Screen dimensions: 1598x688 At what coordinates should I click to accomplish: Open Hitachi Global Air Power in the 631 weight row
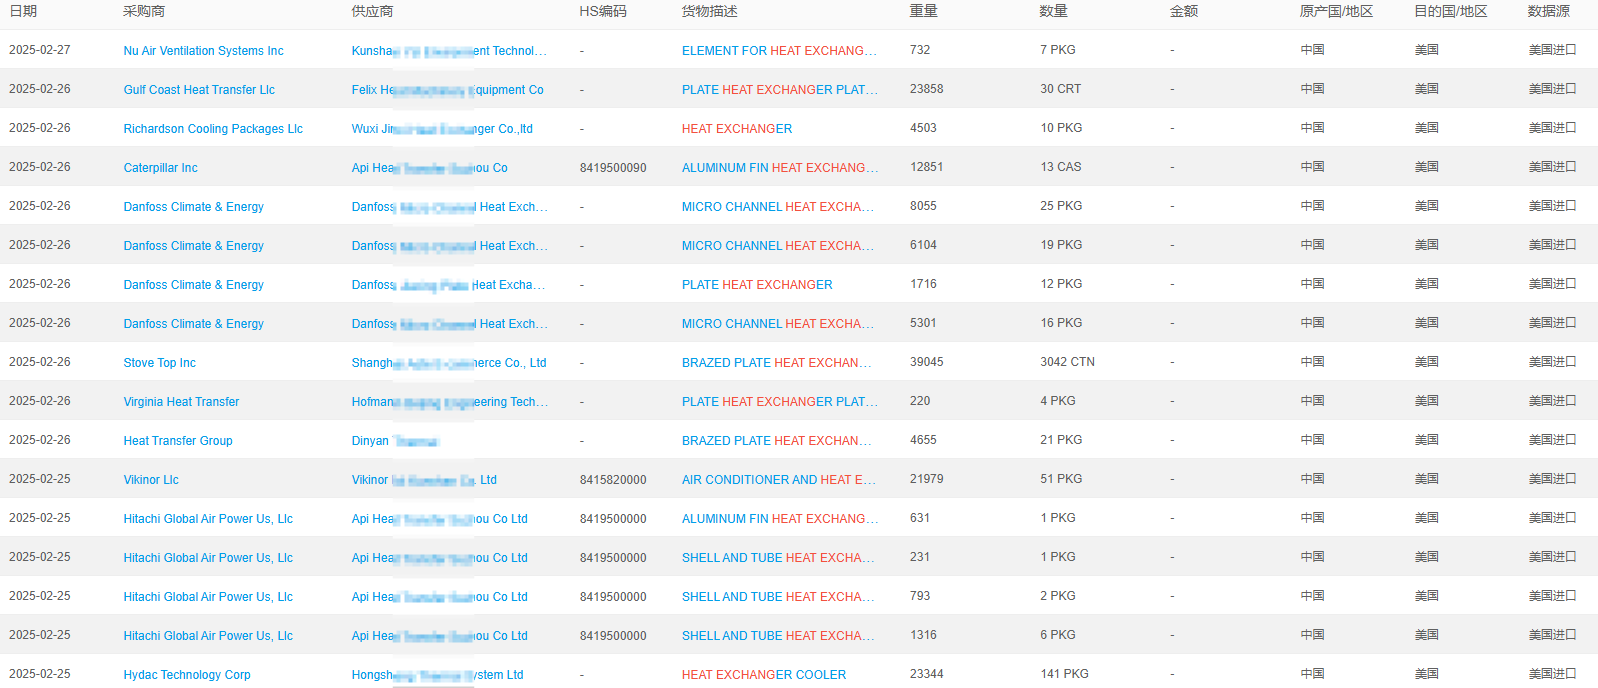(208, 519)
